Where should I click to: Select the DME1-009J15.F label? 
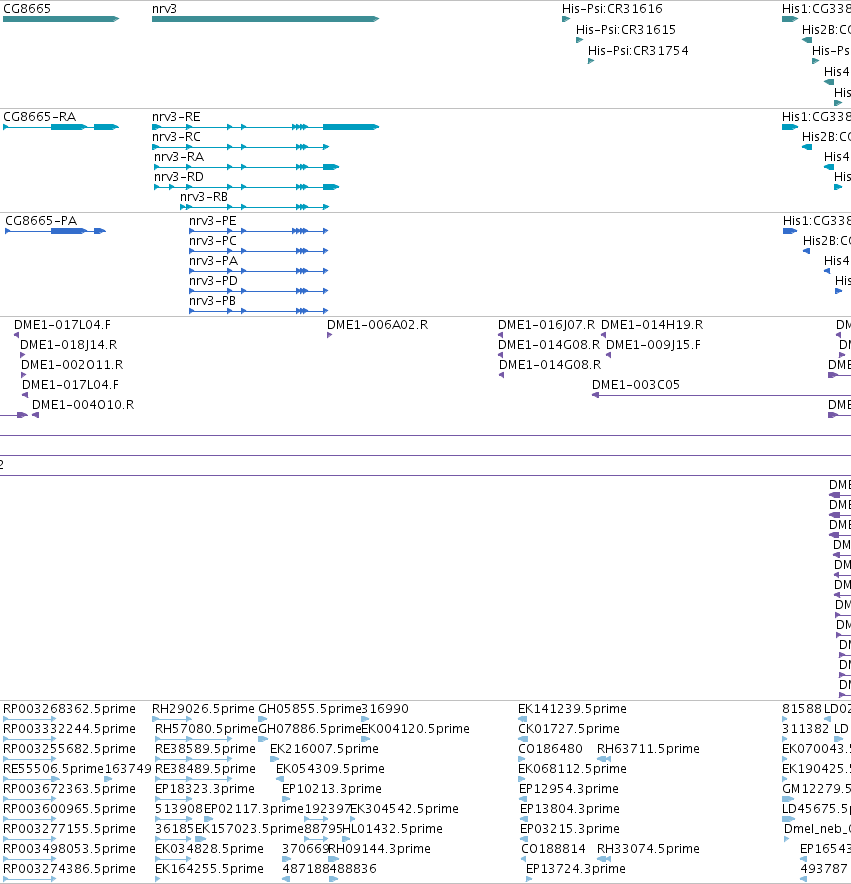pos(653,345)
